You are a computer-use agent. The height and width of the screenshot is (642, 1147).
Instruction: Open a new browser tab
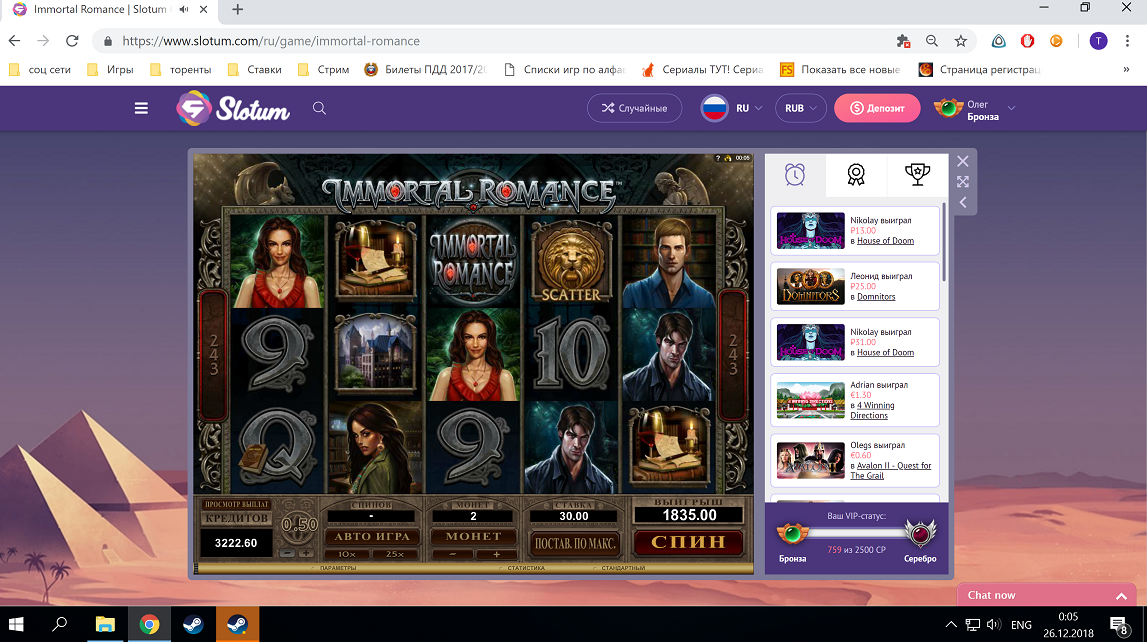pos(237,10)
